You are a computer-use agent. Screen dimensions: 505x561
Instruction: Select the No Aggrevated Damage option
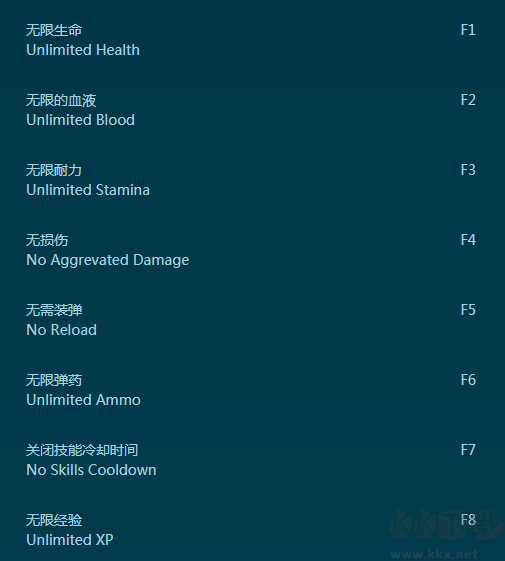pos(108,260)
